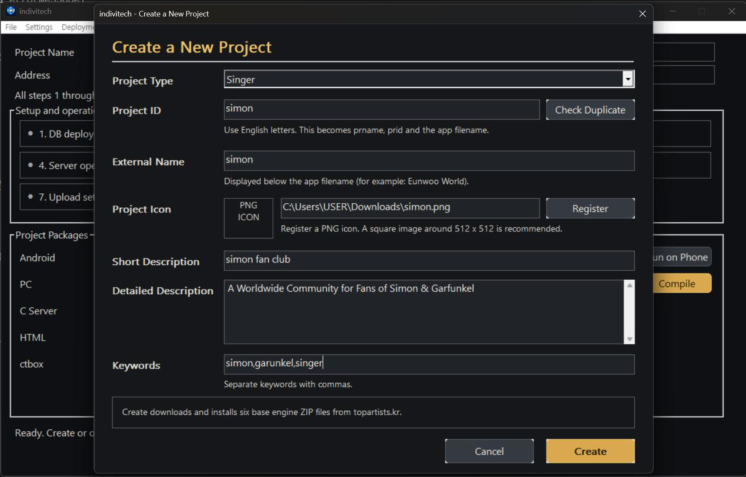Focus the Project Icon file path field

pos(410,208)
